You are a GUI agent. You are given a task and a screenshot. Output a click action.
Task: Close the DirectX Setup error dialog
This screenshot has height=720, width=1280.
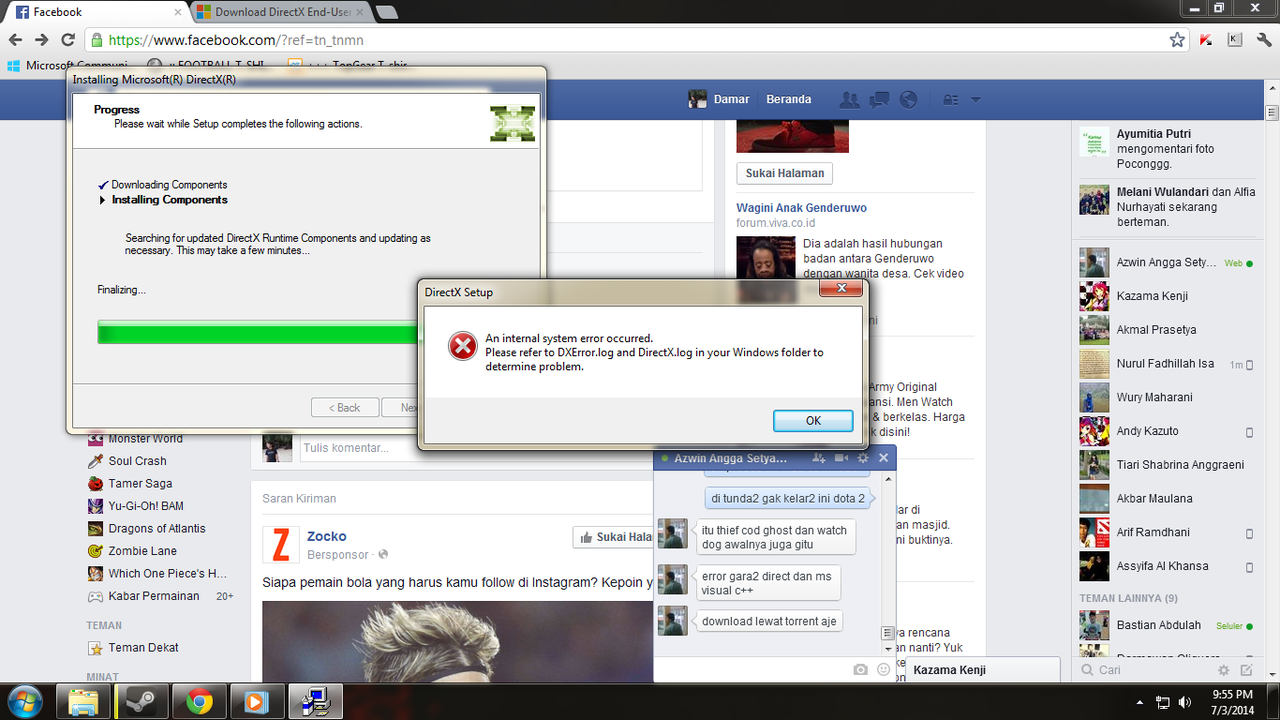(840, 289)
